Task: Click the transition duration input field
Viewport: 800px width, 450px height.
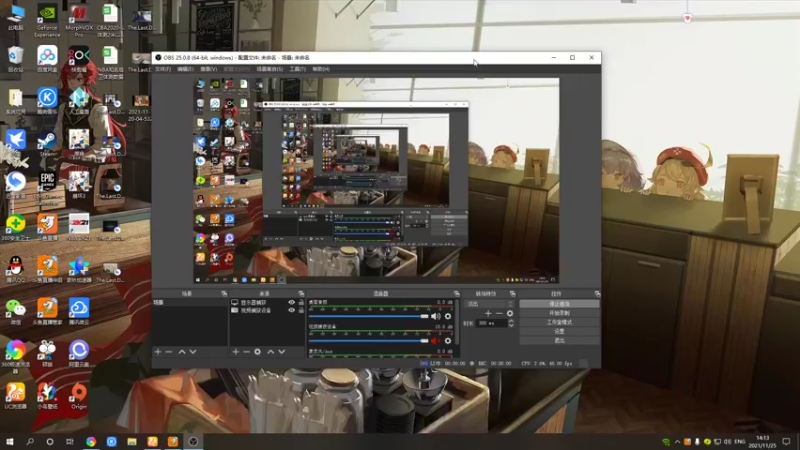Action: (x=491, y=323)
